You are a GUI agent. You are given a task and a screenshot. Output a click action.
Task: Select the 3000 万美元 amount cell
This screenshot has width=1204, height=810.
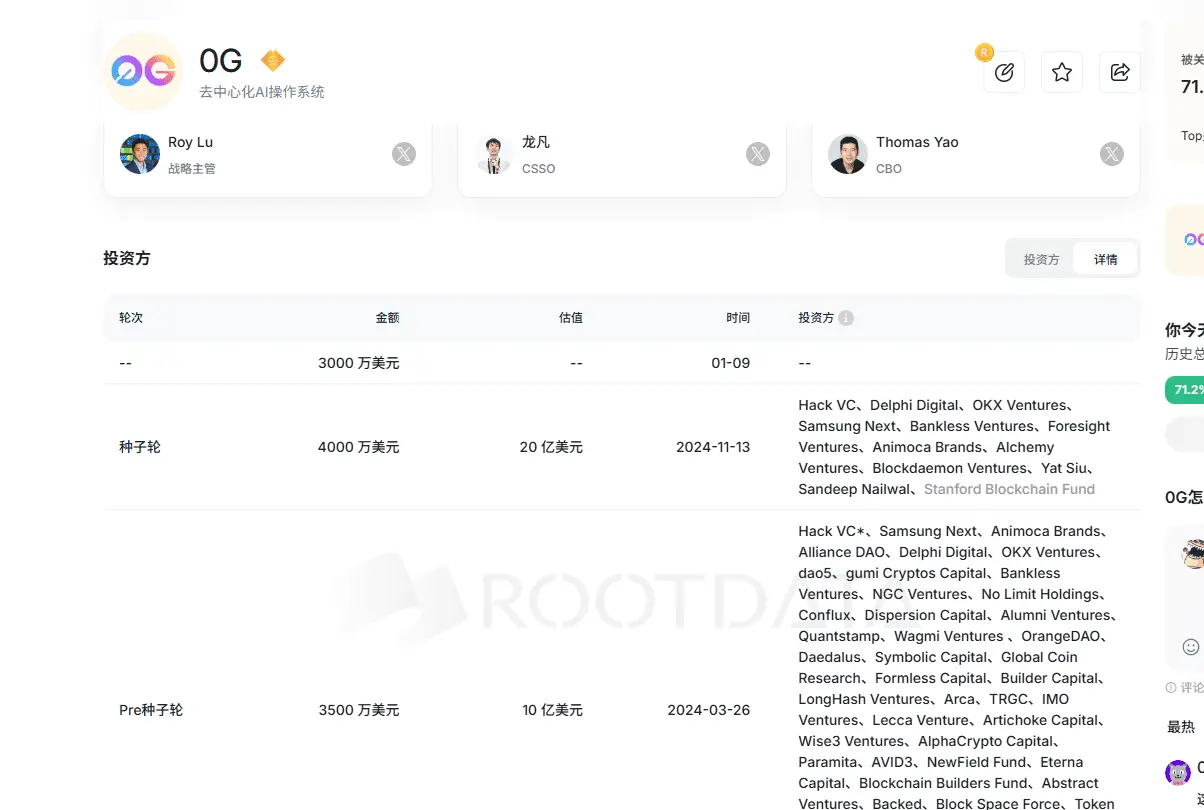coord(359,363)
